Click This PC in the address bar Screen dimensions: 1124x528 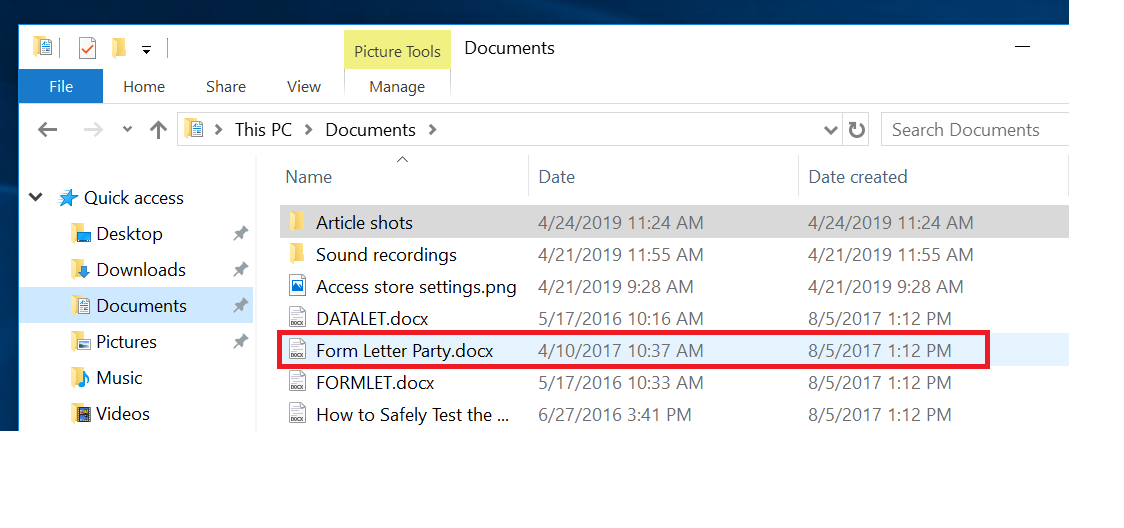point(263,130)
